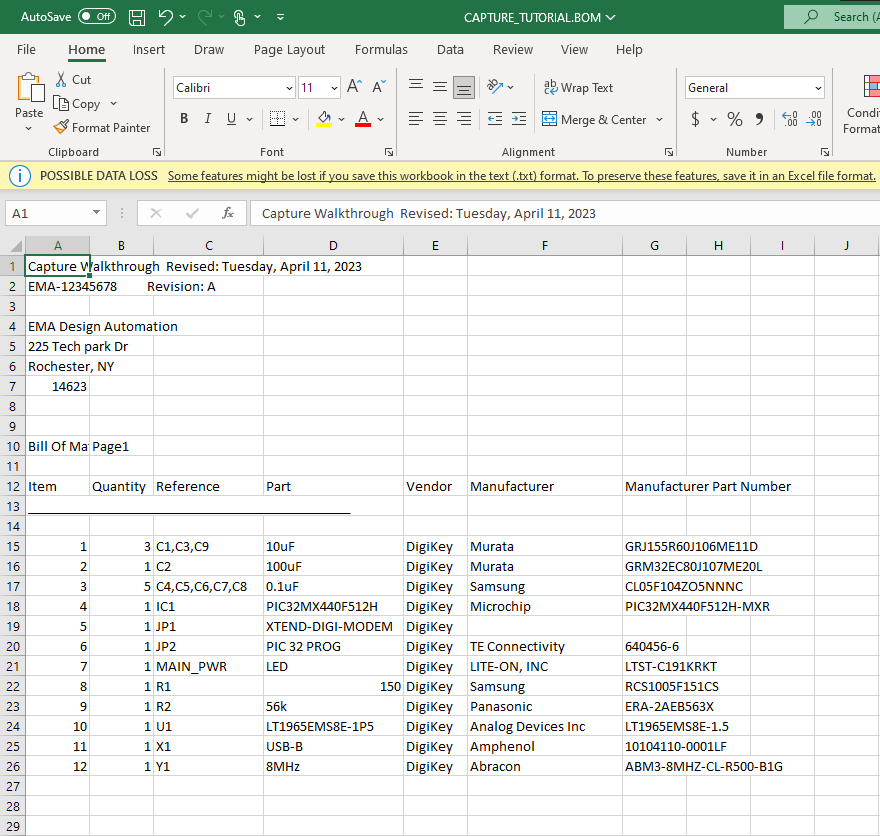Expand the Copy options arrow

coord(113,104)
